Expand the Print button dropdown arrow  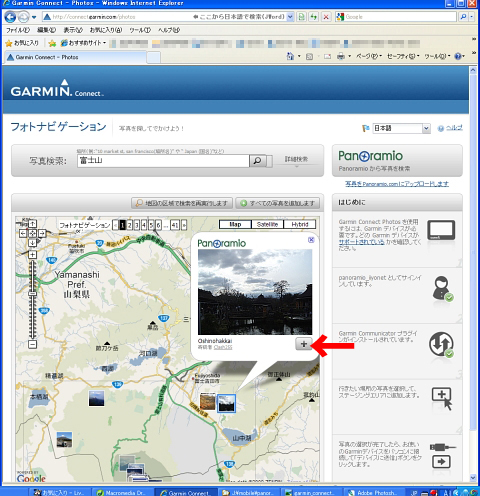349,56
